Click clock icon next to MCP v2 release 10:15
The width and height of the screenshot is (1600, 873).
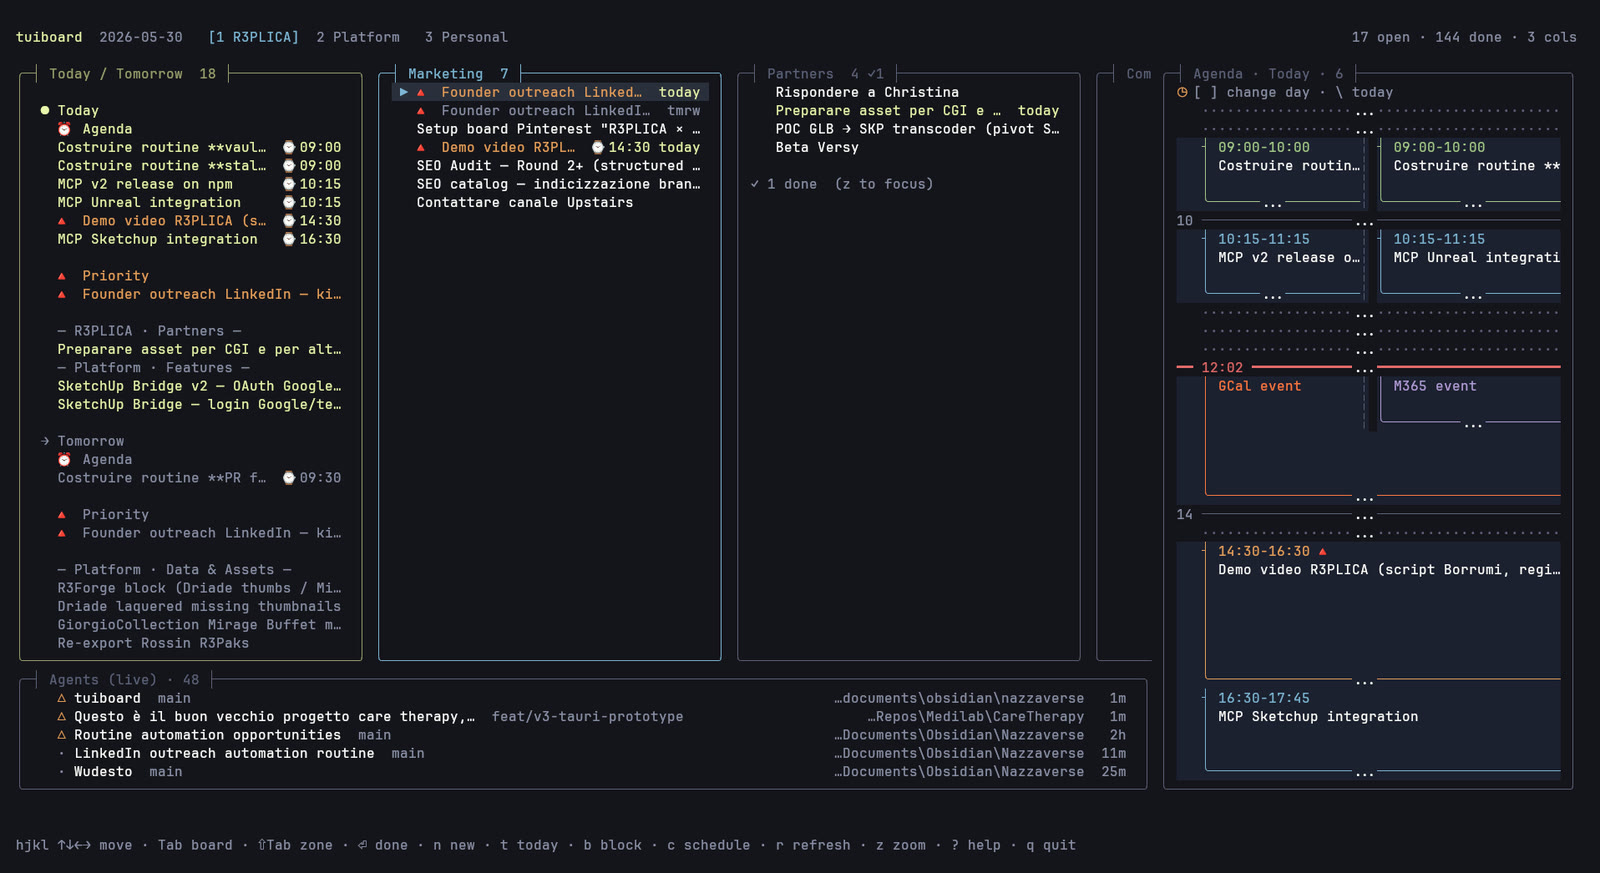(x=289, y=184)
